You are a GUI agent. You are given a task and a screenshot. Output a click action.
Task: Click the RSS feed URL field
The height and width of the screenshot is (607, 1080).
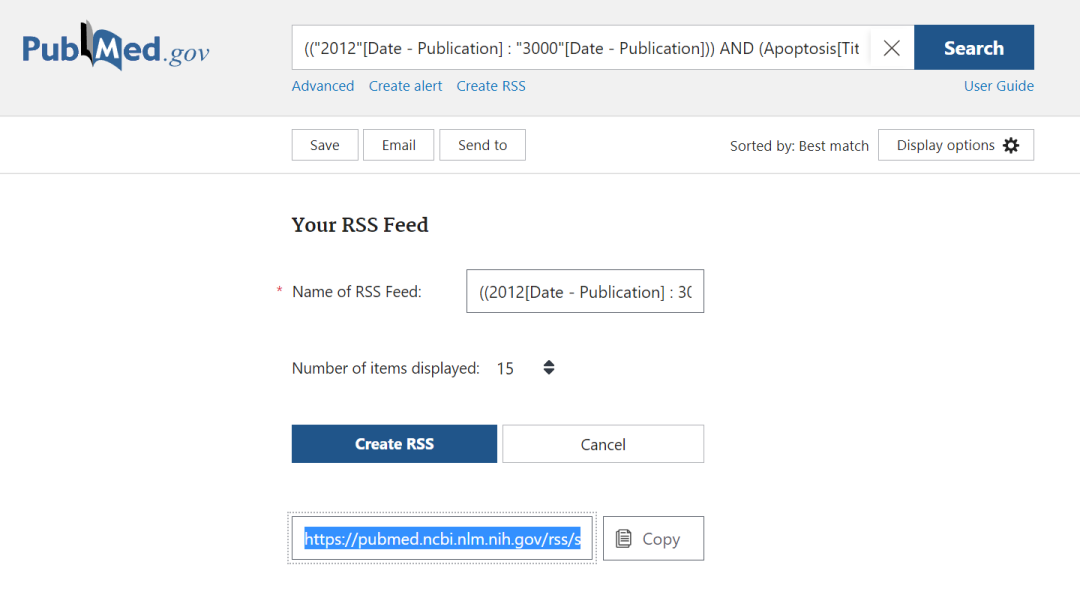[442, 539]
